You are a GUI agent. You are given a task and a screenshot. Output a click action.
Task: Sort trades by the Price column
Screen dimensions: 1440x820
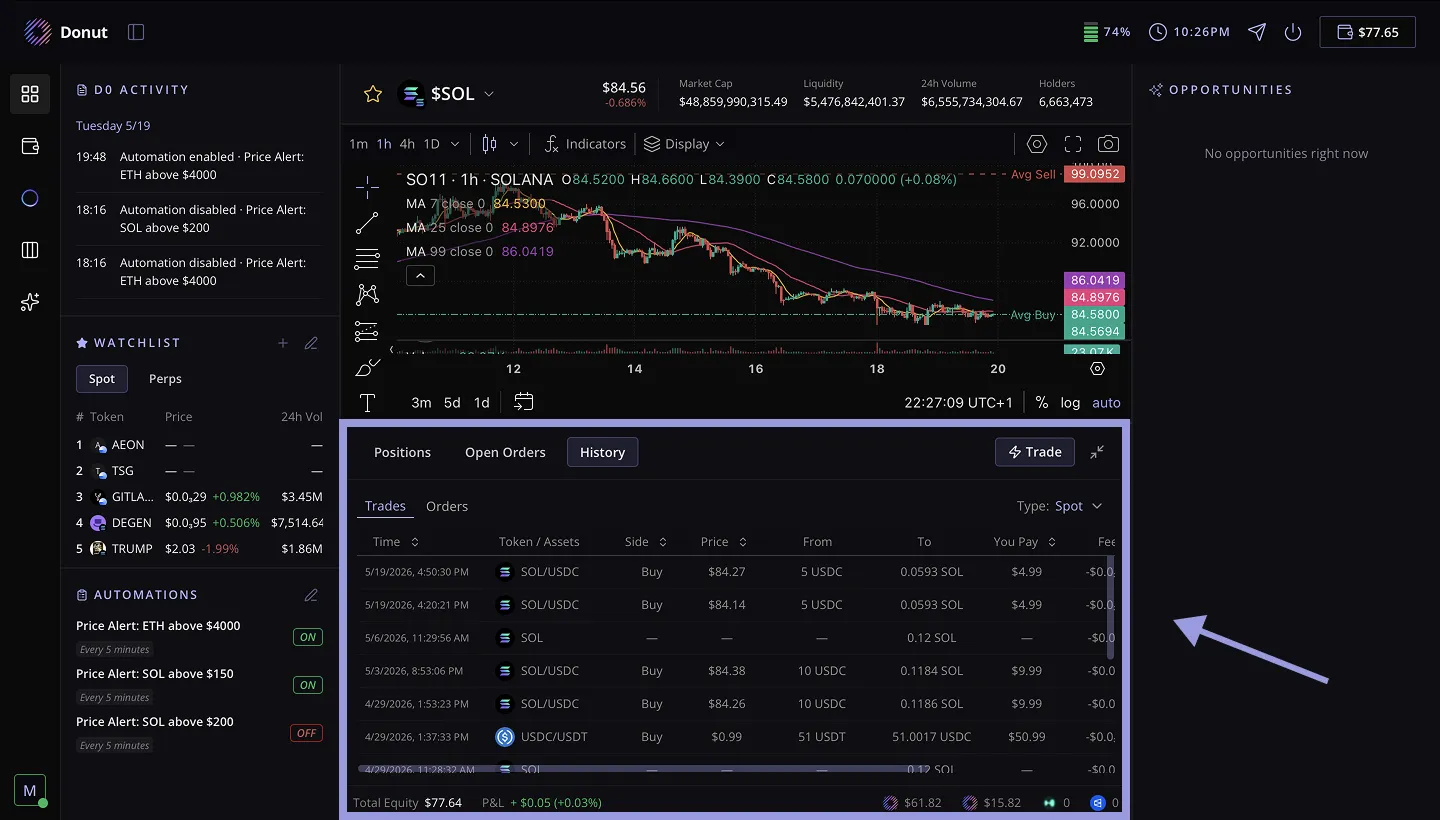(x=724, y=542)
